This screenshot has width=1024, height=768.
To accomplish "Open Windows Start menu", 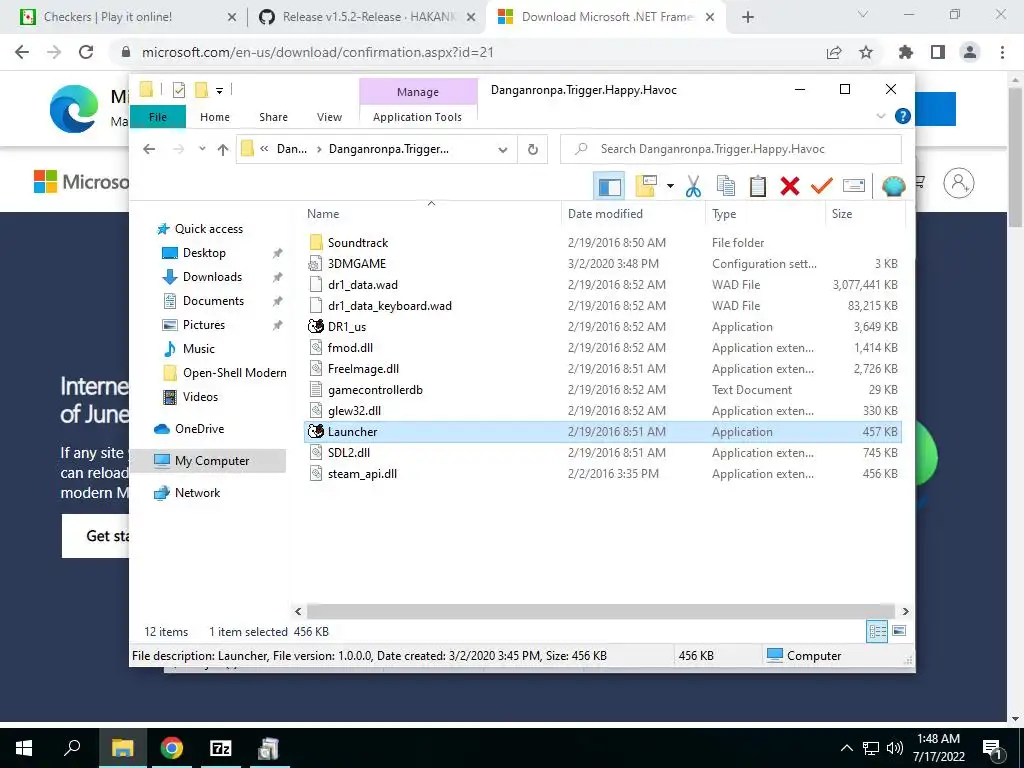I will (24, 748).
